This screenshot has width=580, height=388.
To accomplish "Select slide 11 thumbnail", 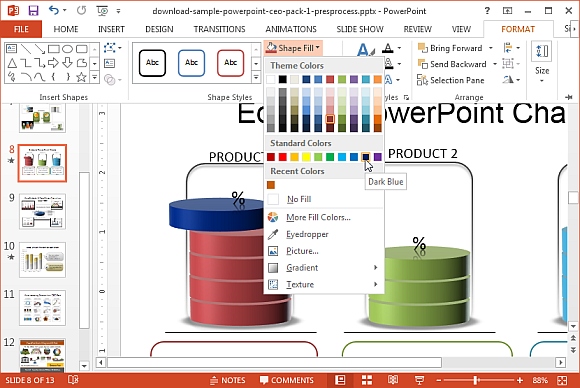I will click(x=43, y=308).
